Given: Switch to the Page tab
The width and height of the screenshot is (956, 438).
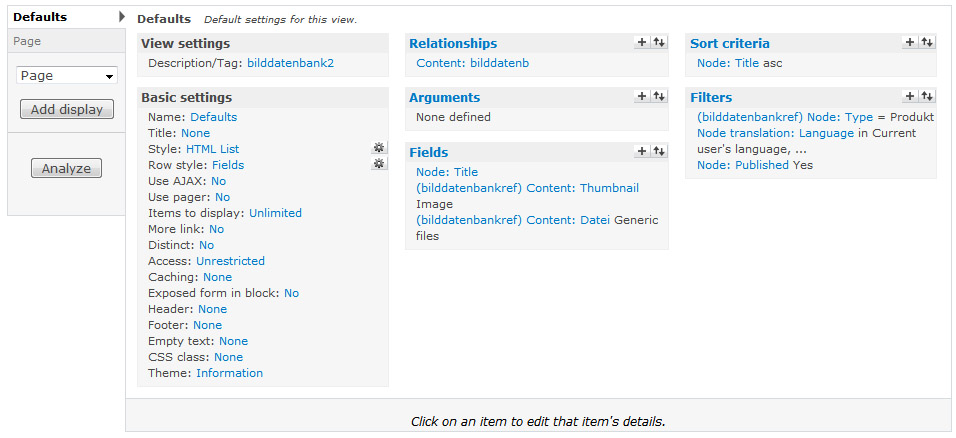Looking at the screenshot, I should [30, 41].
